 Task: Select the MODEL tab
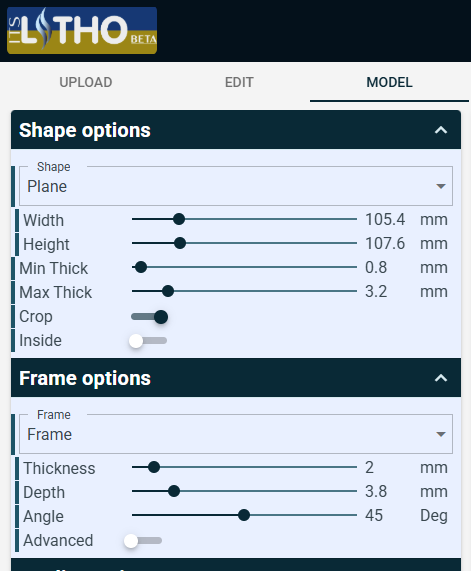[x=389, y=82]
